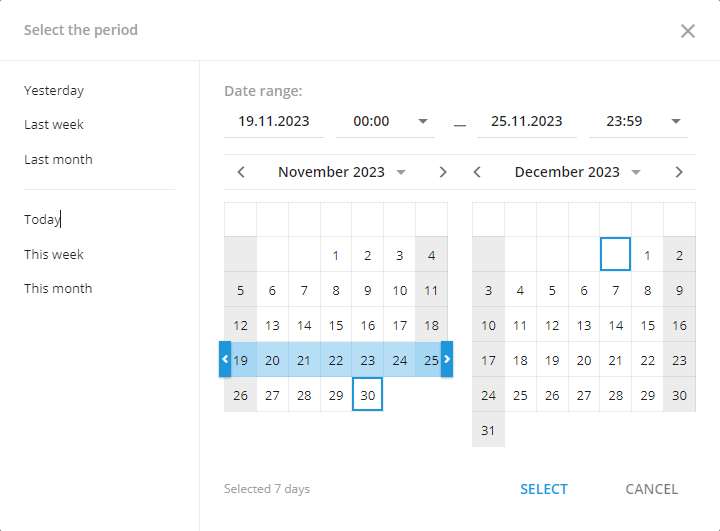
Task: Choose the Last week preset
Action: tap(54, 124)
